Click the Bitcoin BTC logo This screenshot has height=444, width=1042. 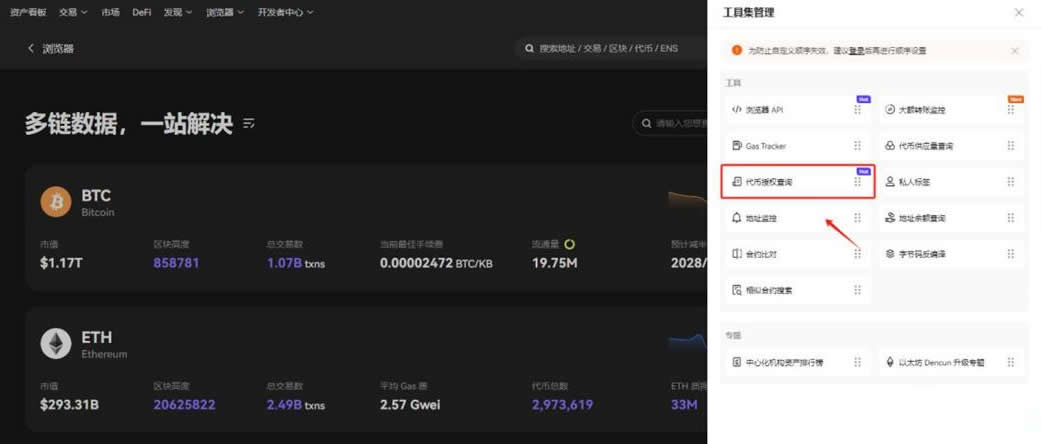click(x=56, y=202)
